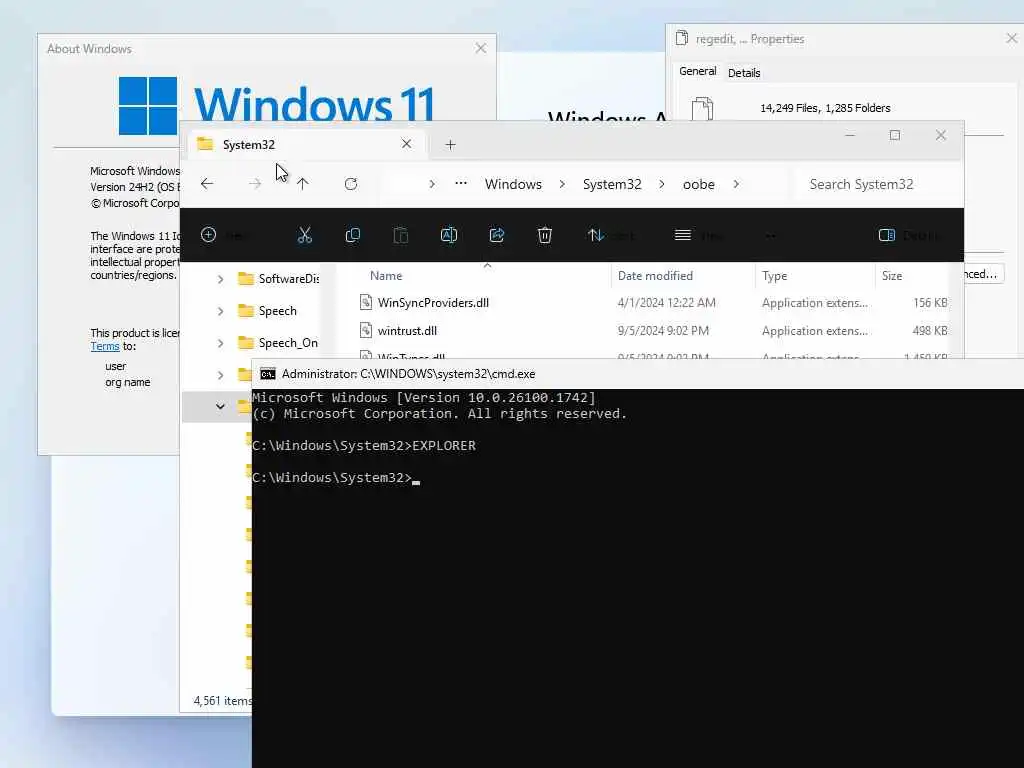Click the Share icon in Explorer toolbar
1024x768 pixels.
point(497,235)
